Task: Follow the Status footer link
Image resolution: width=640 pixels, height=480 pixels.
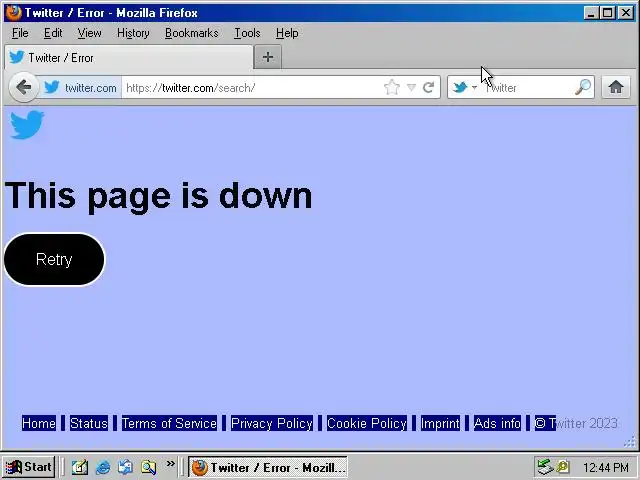Action: point(89,423)
